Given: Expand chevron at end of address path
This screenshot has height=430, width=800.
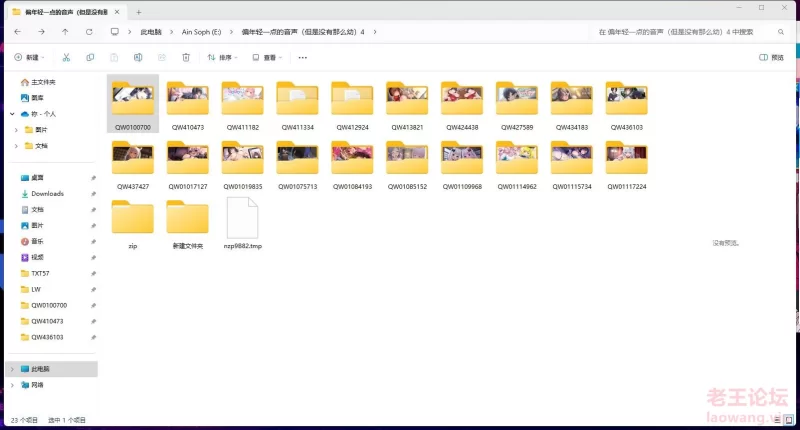Looking at the screenshot, I should coord(375,32).
